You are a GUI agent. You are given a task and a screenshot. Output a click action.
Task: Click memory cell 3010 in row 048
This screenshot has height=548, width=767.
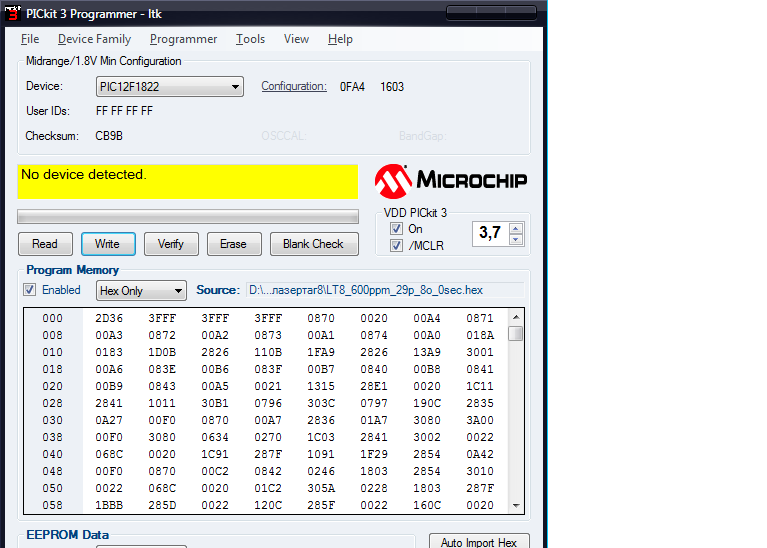480,471
